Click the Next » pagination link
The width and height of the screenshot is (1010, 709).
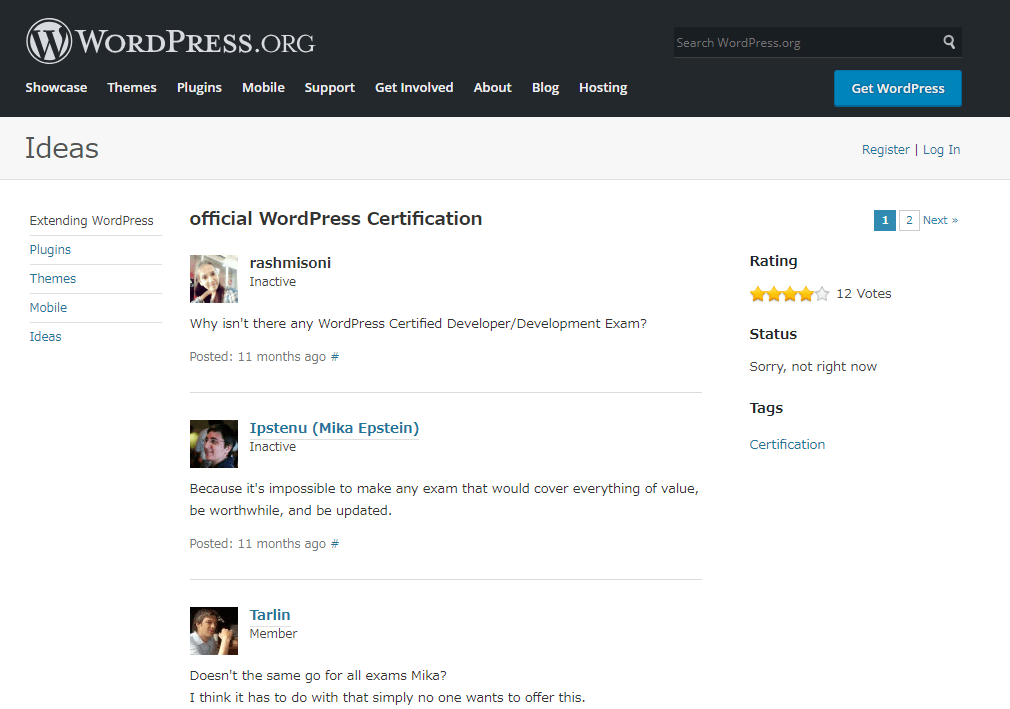click(x=940, y=220)
